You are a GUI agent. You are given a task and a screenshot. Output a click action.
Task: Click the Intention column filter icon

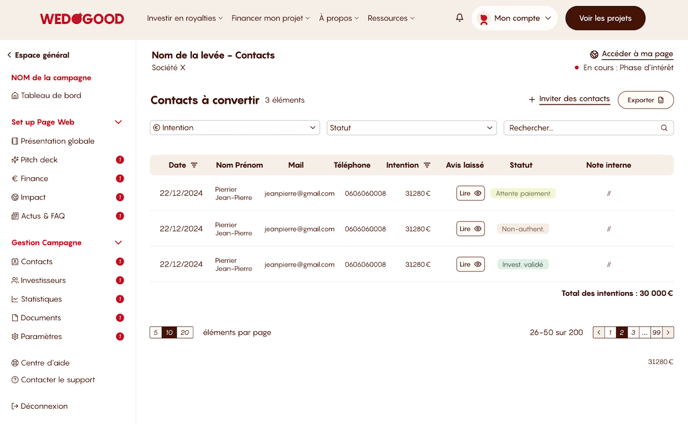(427, 165)
